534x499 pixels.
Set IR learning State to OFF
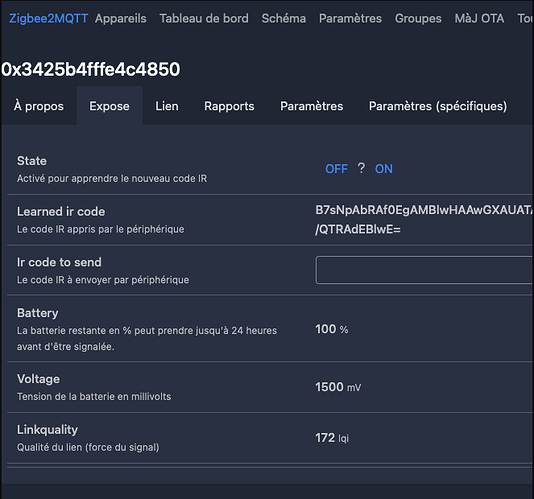tap(336, 169)
